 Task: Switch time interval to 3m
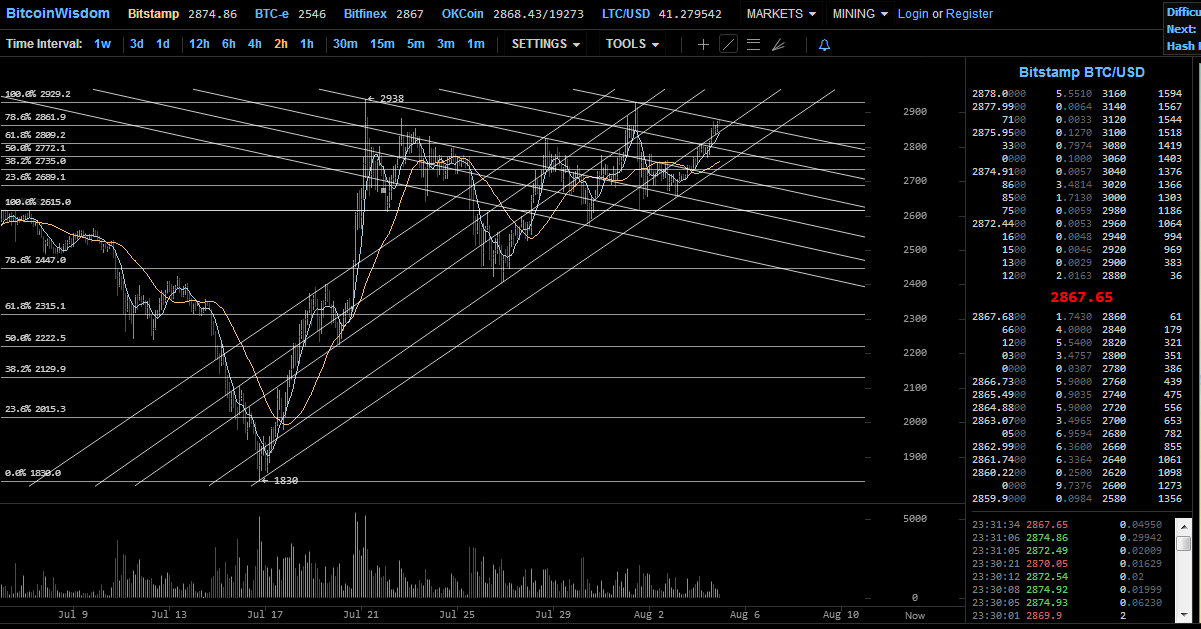pyautogui.click(x=445, y=44)
